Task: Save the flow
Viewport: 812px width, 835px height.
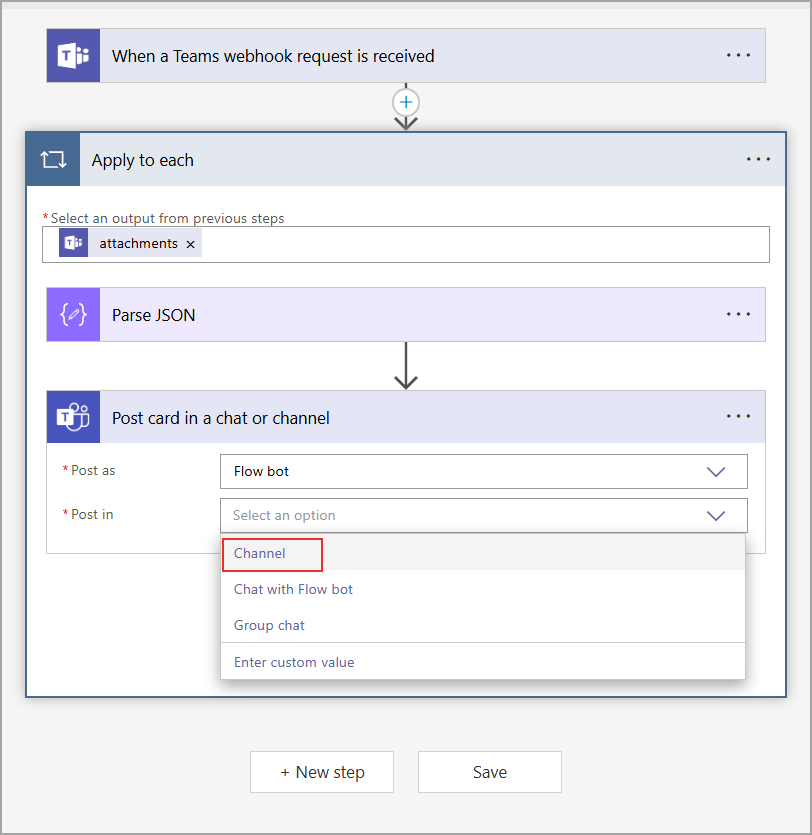Action: pyautogui.click(x=489, y=772)
